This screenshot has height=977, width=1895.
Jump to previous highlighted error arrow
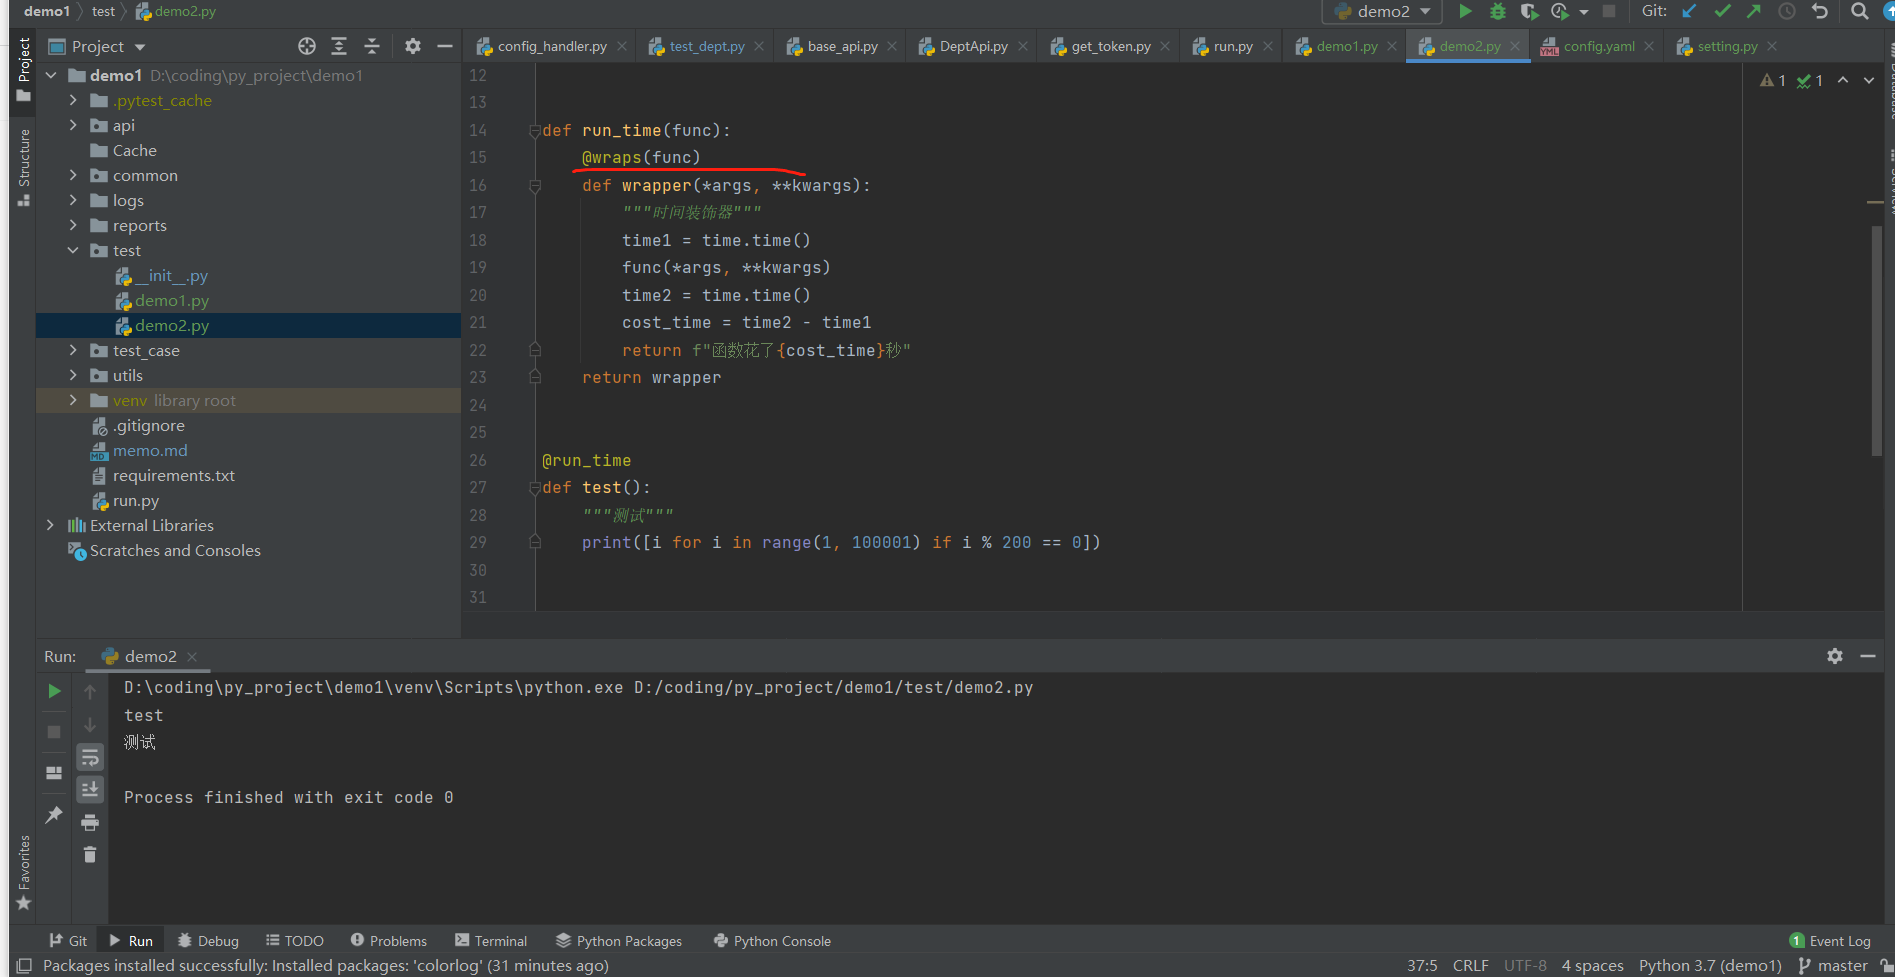[1843, 80]
